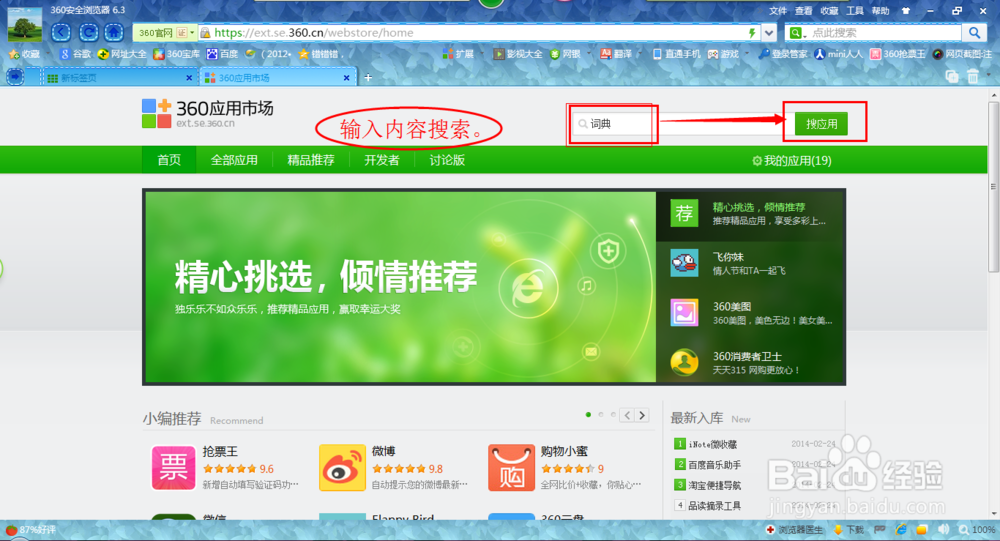This screenshot has height=541, width=1000.
Task: Click the 搜应用 search button
Action: [x=821, y=124]
